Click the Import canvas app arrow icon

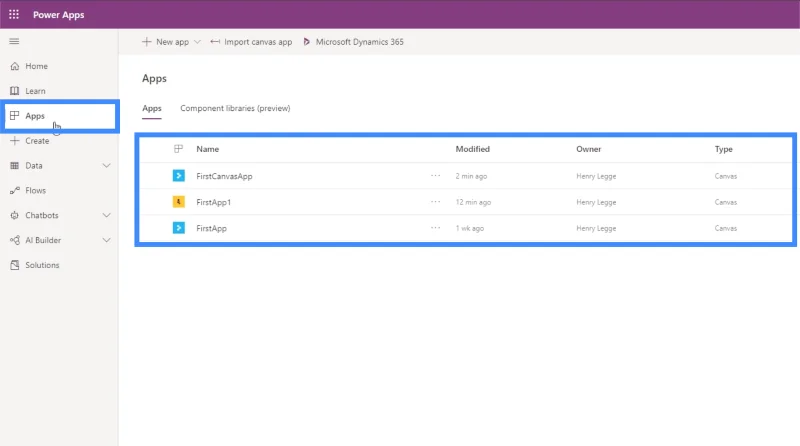point(215,42)
